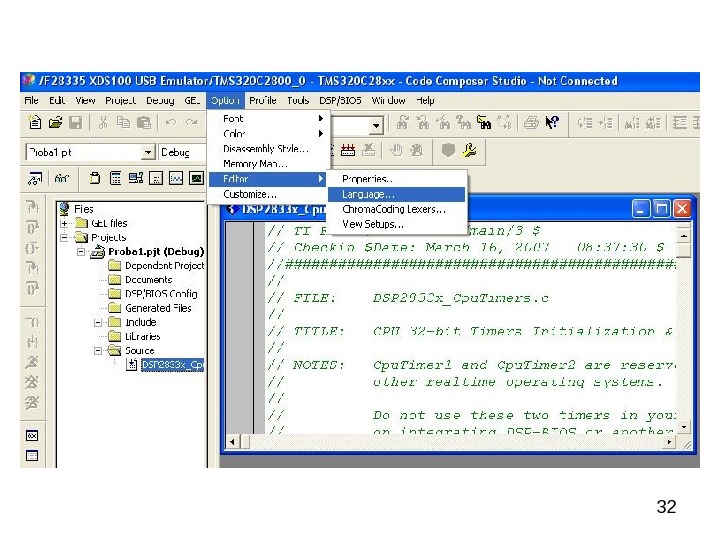Viewport: 720px width, 540px height.
Task: Click the Paste clipboard icon
Action: point(144,123)
